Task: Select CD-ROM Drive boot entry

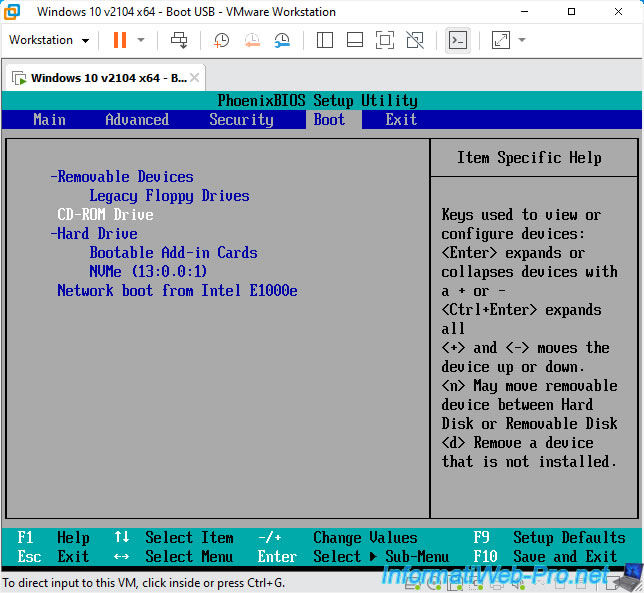Action: [105, 214]
